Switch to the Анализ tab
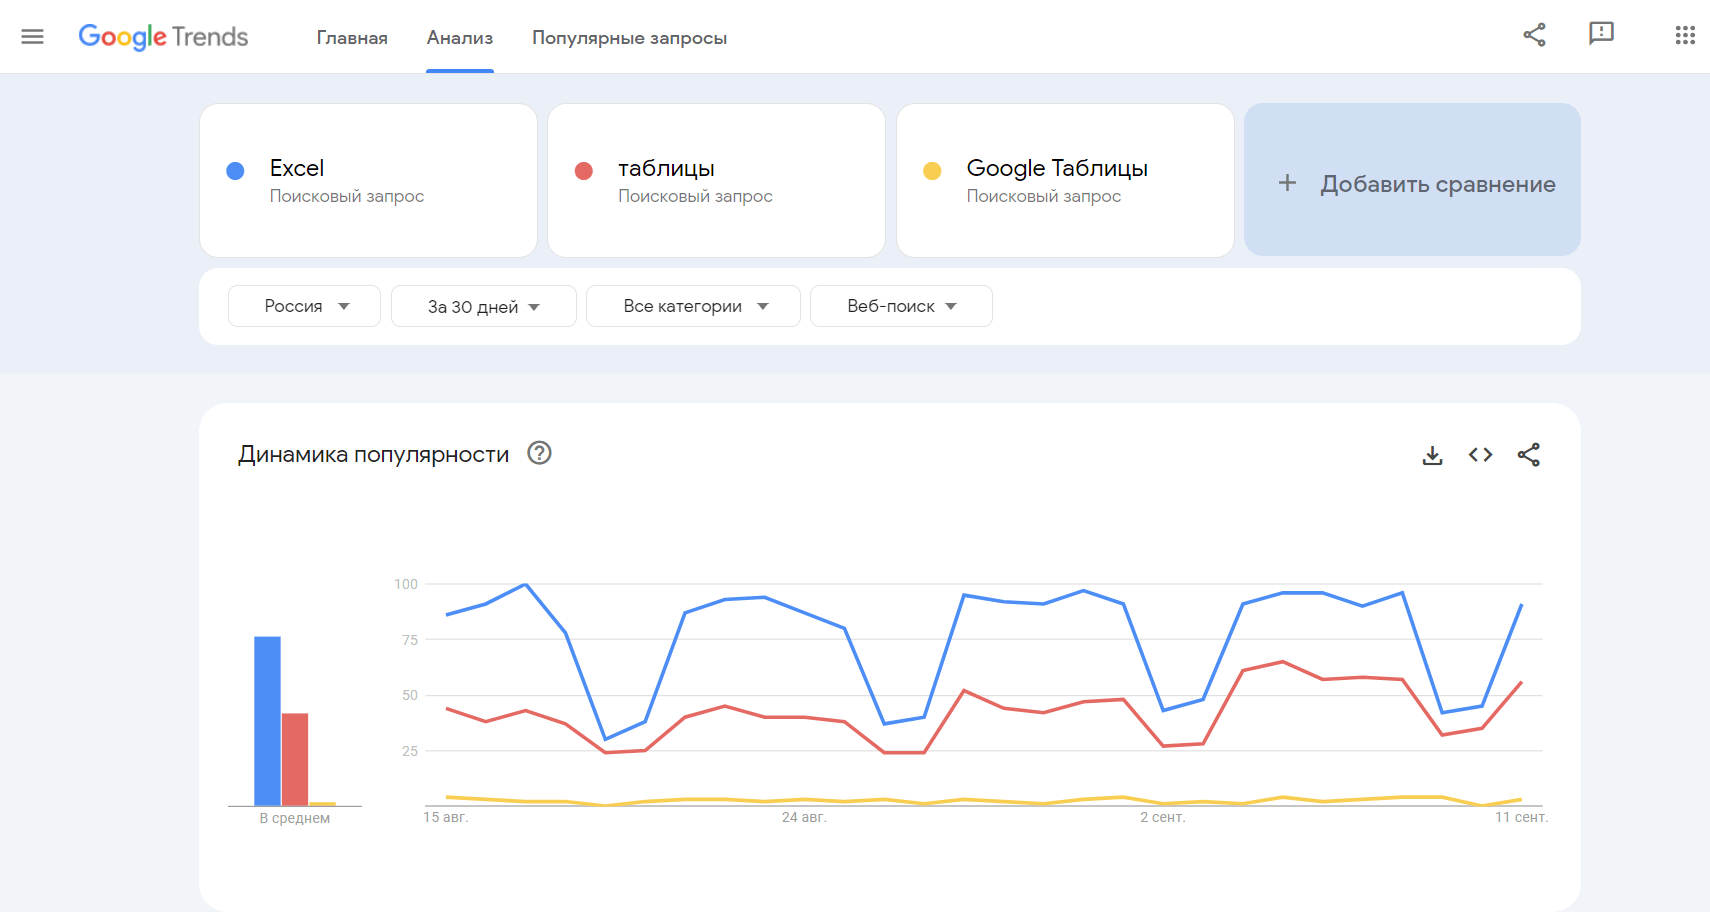Image resolution: width=1710 pixels, height=912 pixels. pyautogui.click(x=460, y=38)
